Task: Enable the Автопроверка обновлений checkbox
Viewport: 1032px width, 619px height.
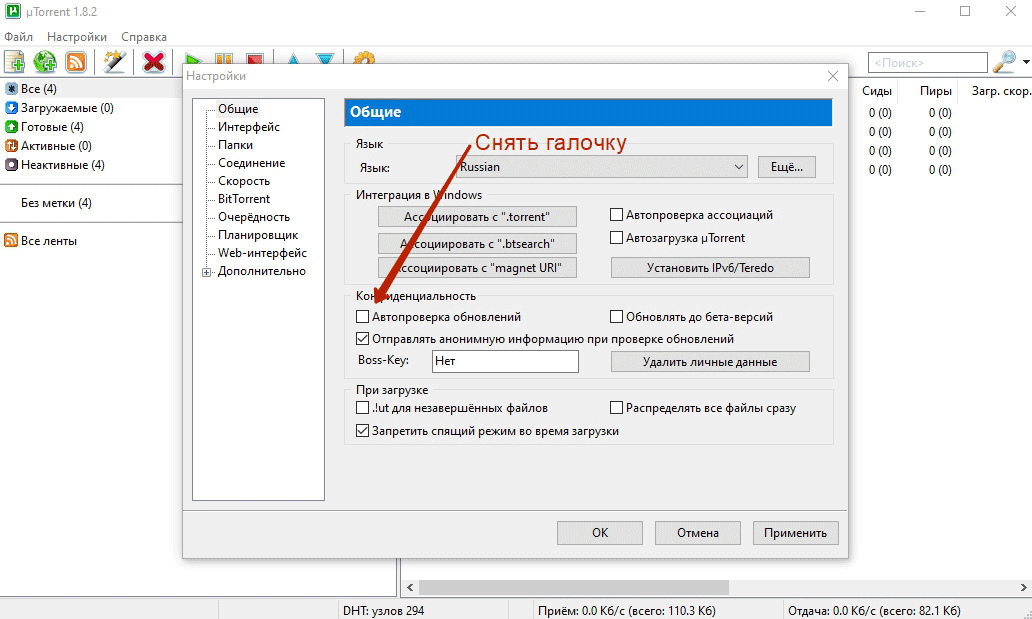Action: (363, 317)
